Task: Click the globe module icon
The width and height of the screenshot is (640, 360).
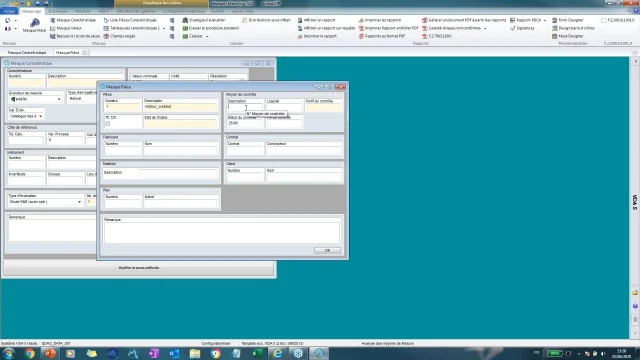Action: pyautogui.click(x=8, y=20)
